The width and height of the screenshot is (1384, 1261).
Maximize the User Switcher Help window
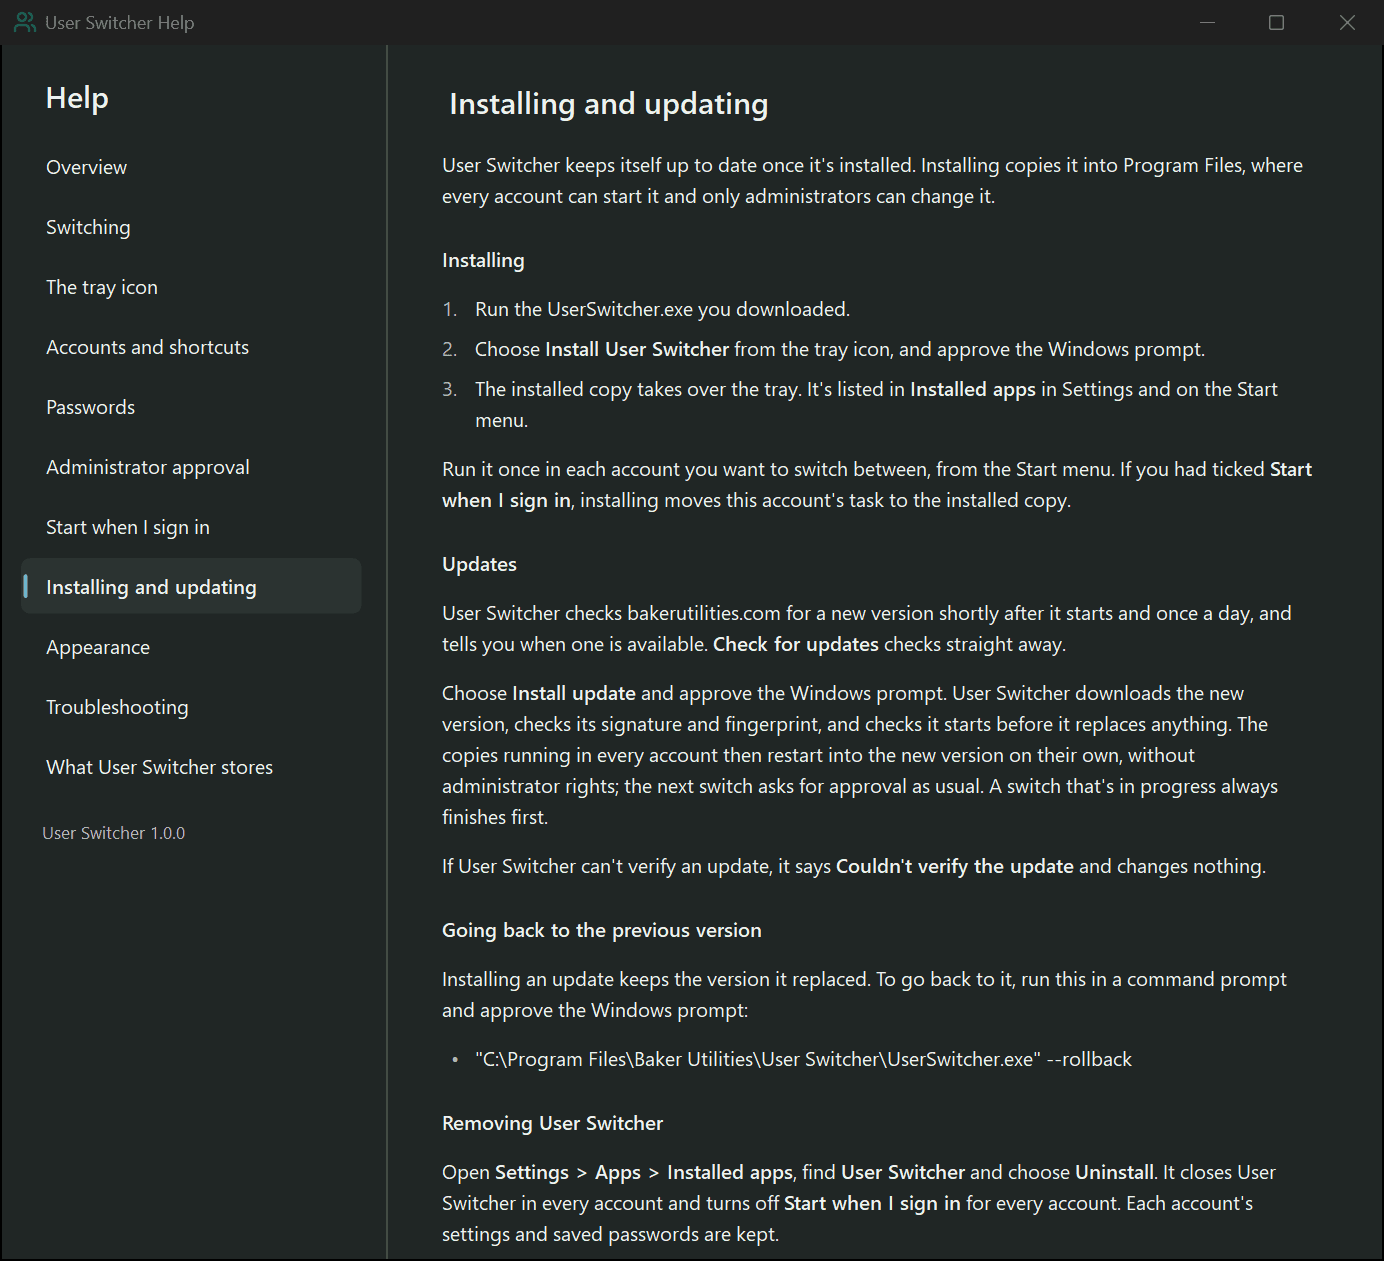point(1276,22)
